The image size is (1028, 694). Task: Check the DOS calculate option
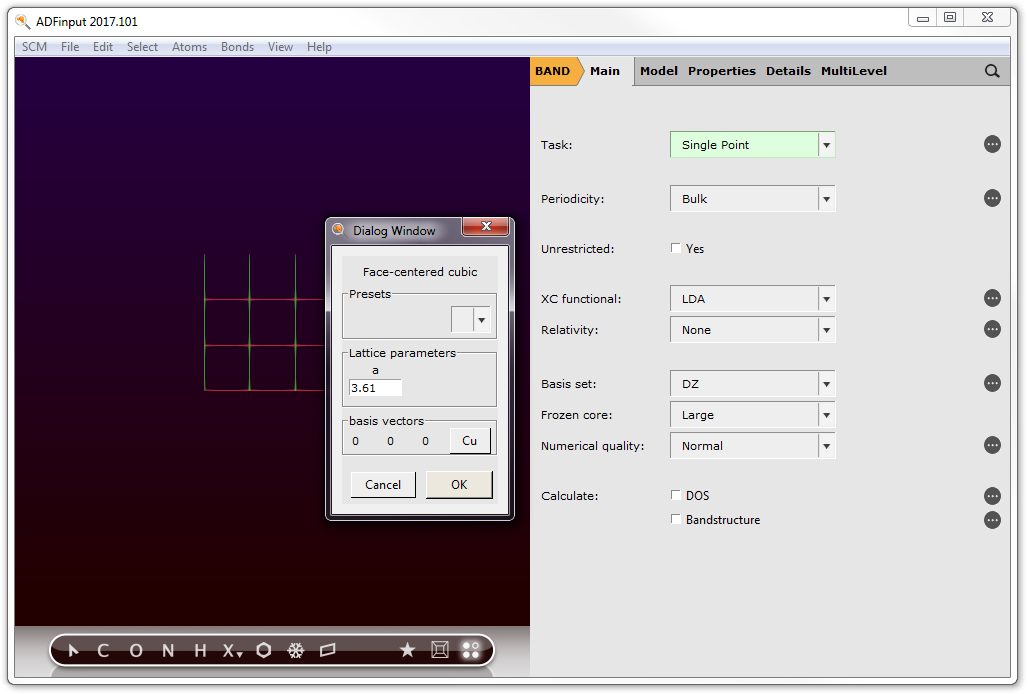[x=676, y=495]
